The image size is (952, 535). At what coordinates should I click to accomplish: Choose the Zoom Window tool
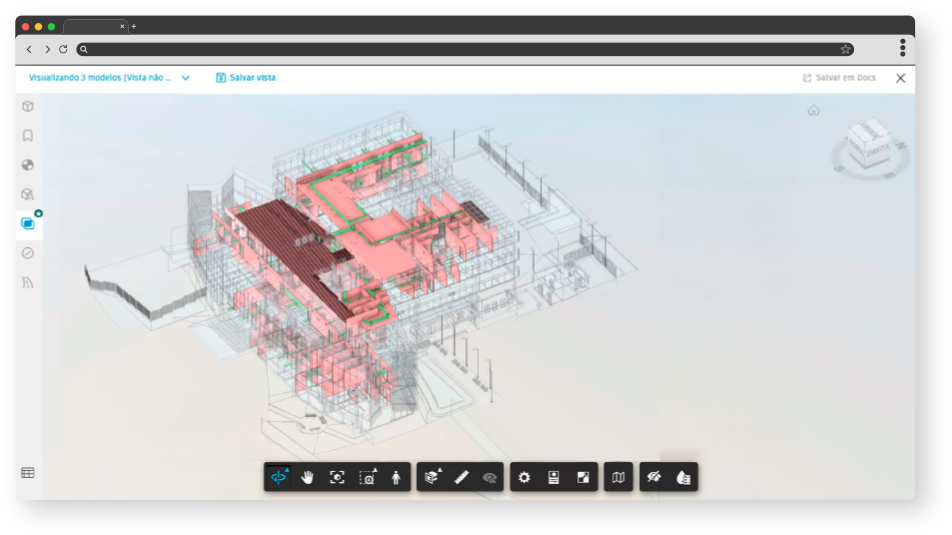coord(367,477)
